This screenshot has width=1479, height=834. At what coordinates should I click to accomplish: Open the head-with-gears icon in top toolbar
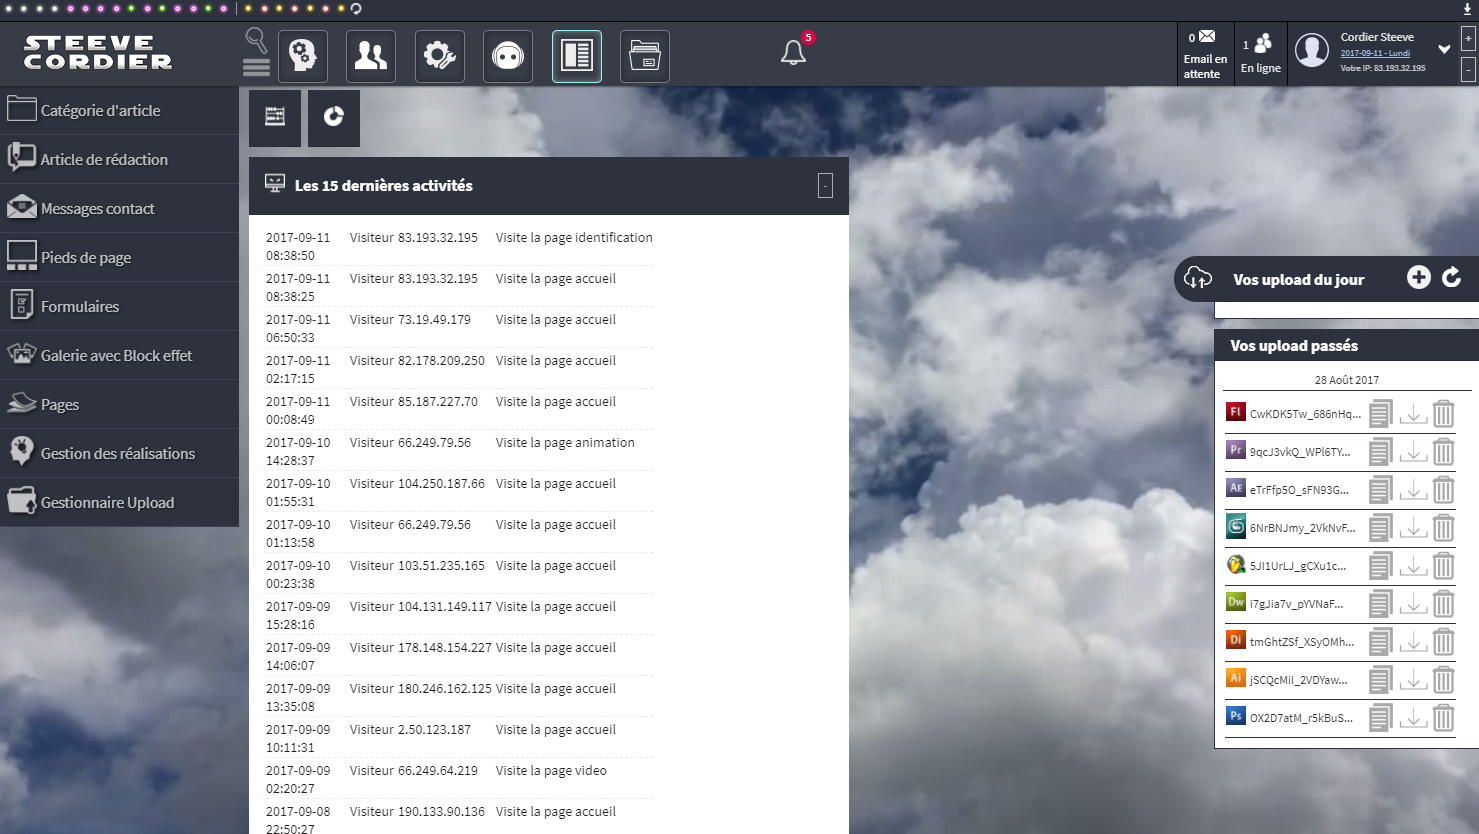(x=302, y=56)
